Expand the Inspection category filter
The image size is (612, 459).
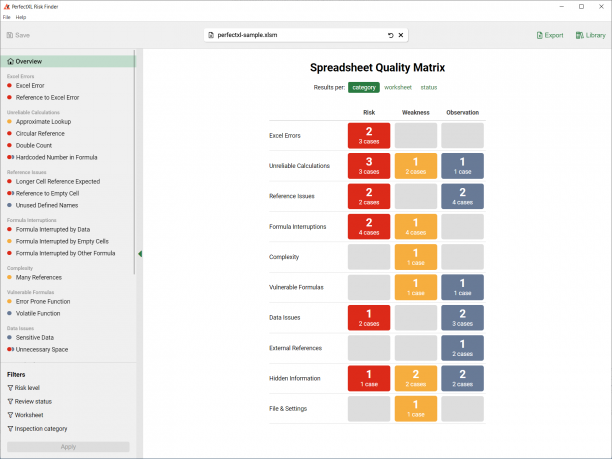[x=37, y=429]
